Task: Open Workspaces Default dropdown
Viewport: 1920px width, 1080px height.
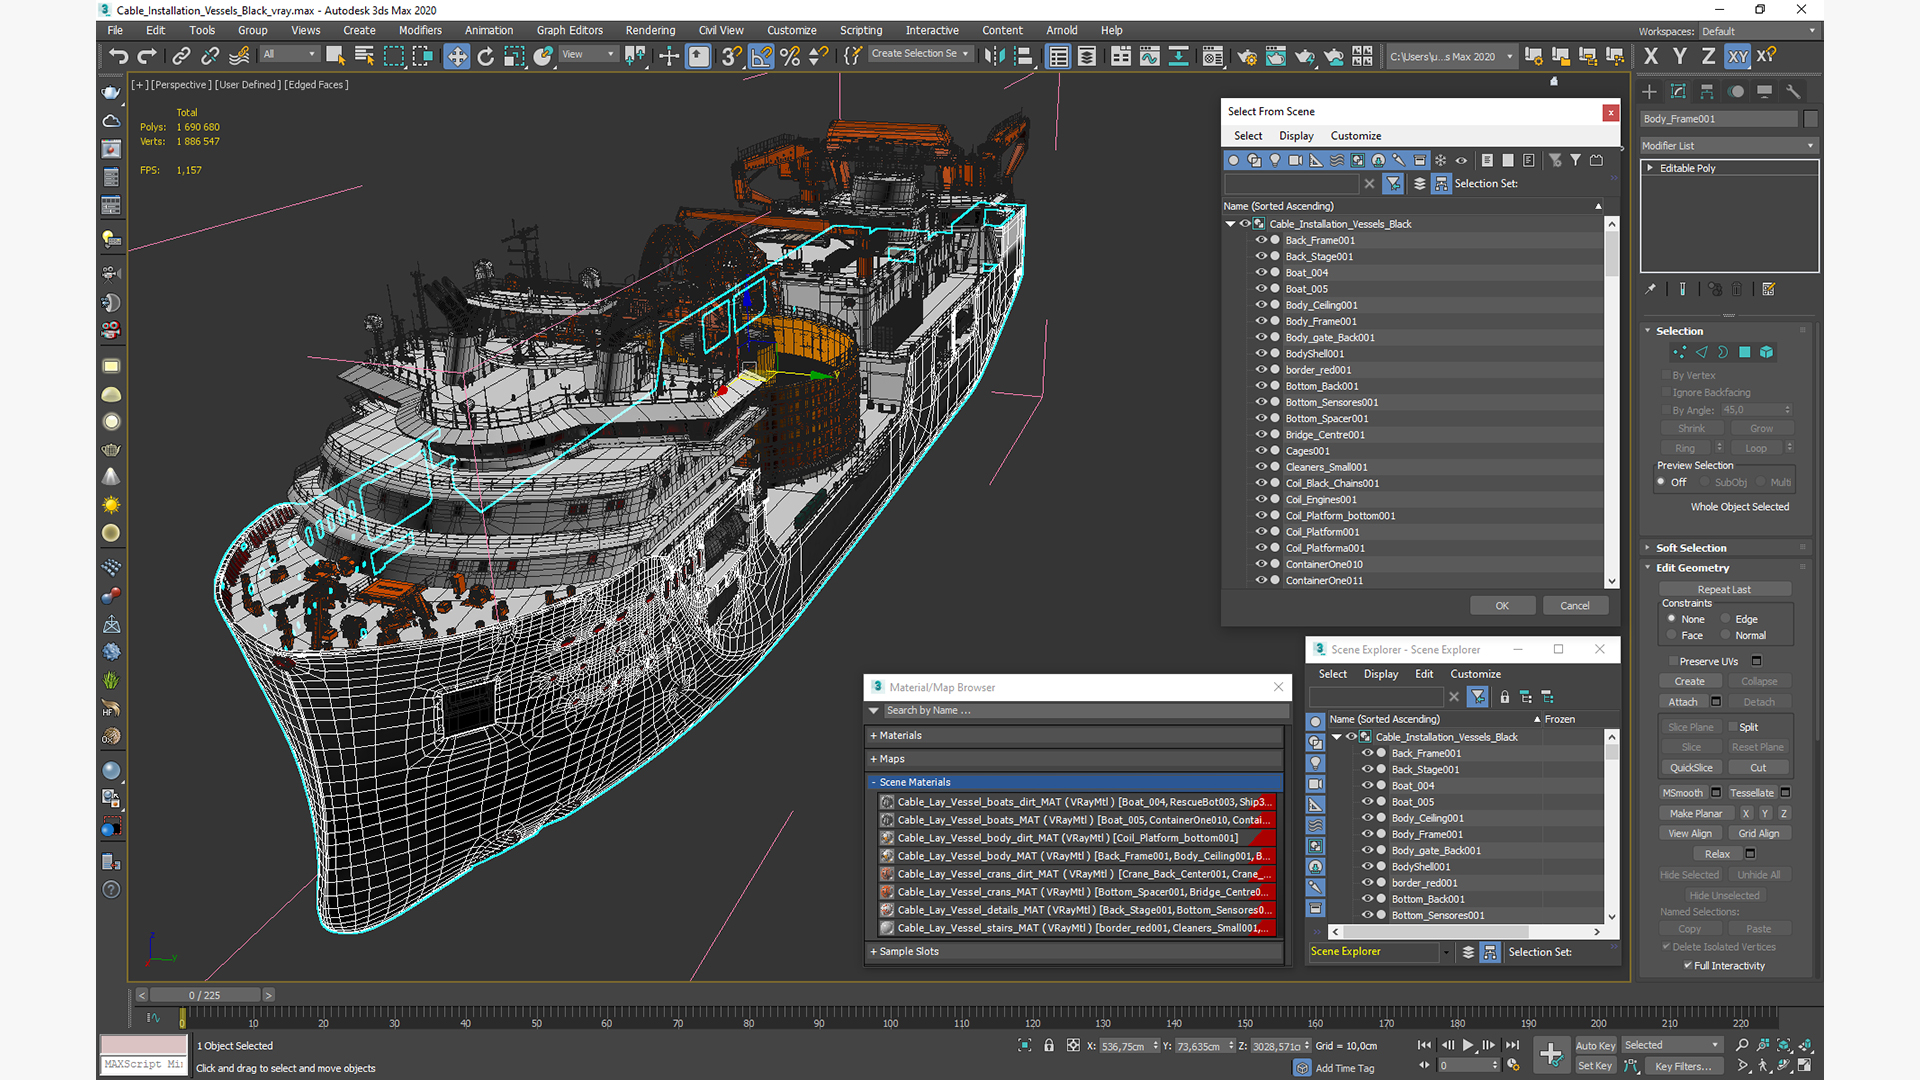Action: 1758,31
